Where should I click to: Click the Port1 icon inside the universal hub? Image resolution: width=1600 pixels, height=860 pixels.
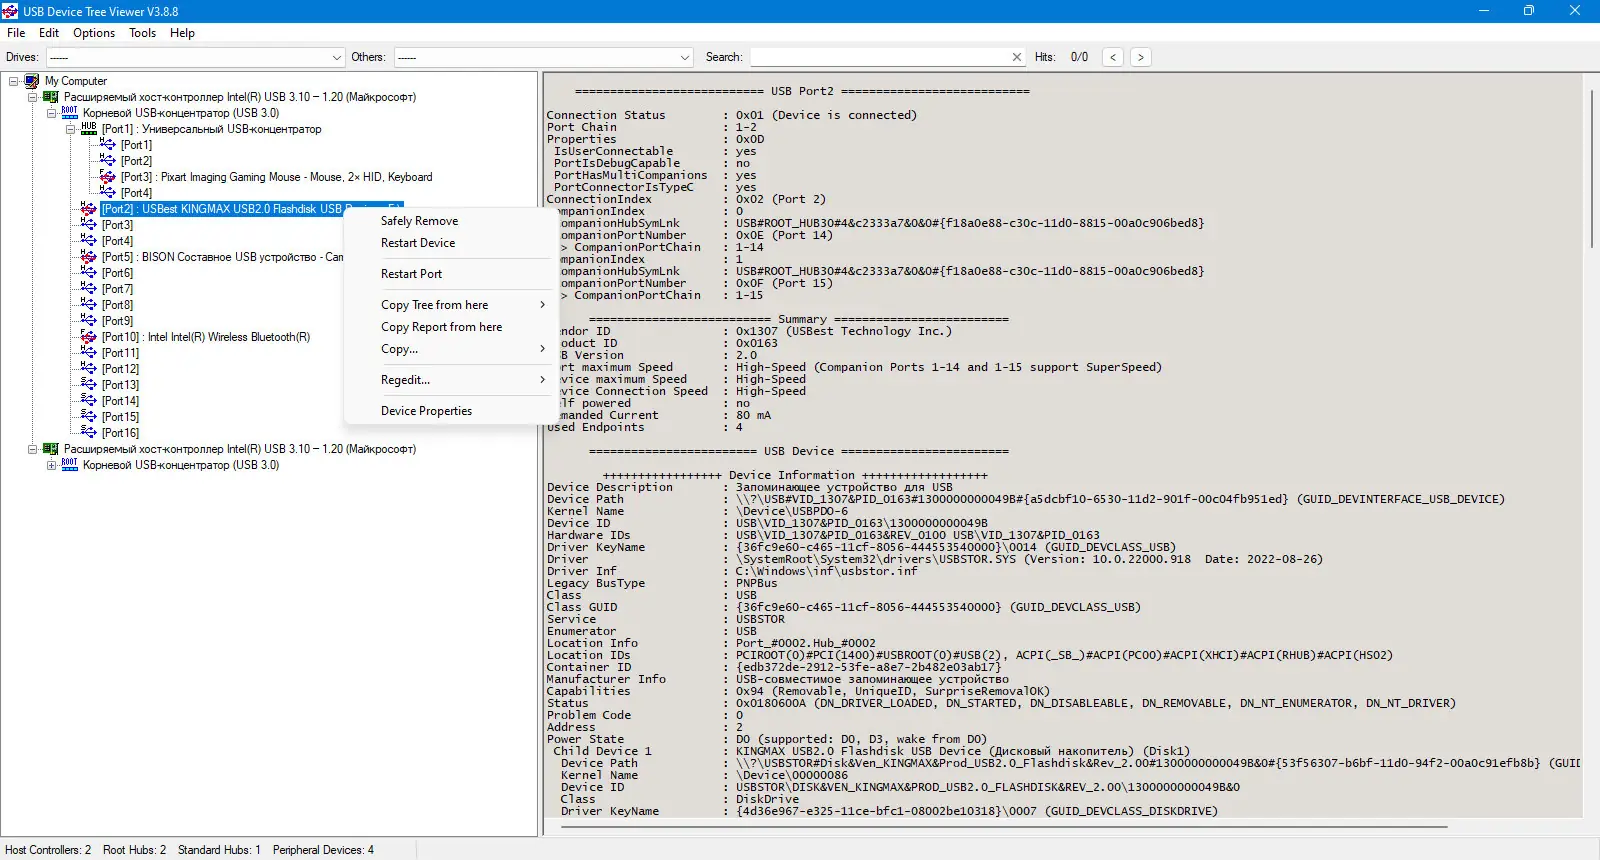pyautogui.click(x=108, y=145)
